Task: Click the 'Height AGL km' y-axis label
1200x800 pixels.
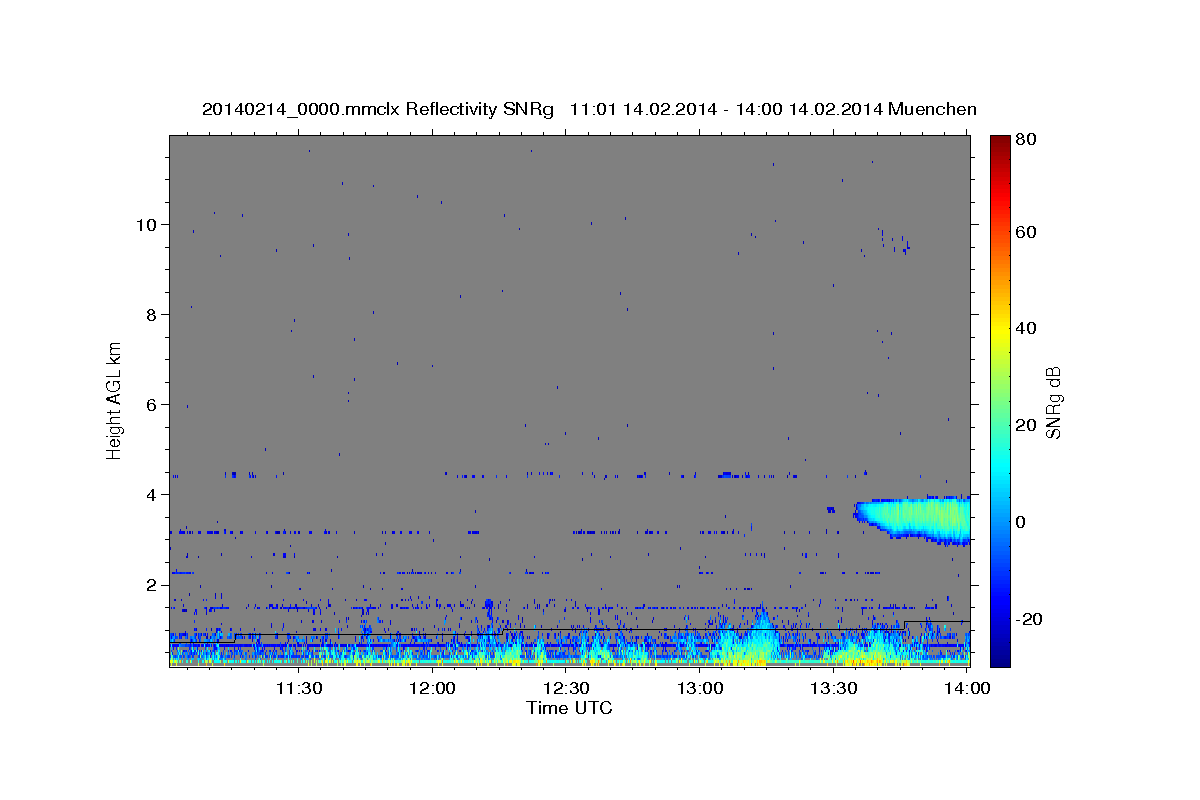Action: pos(115,400)
